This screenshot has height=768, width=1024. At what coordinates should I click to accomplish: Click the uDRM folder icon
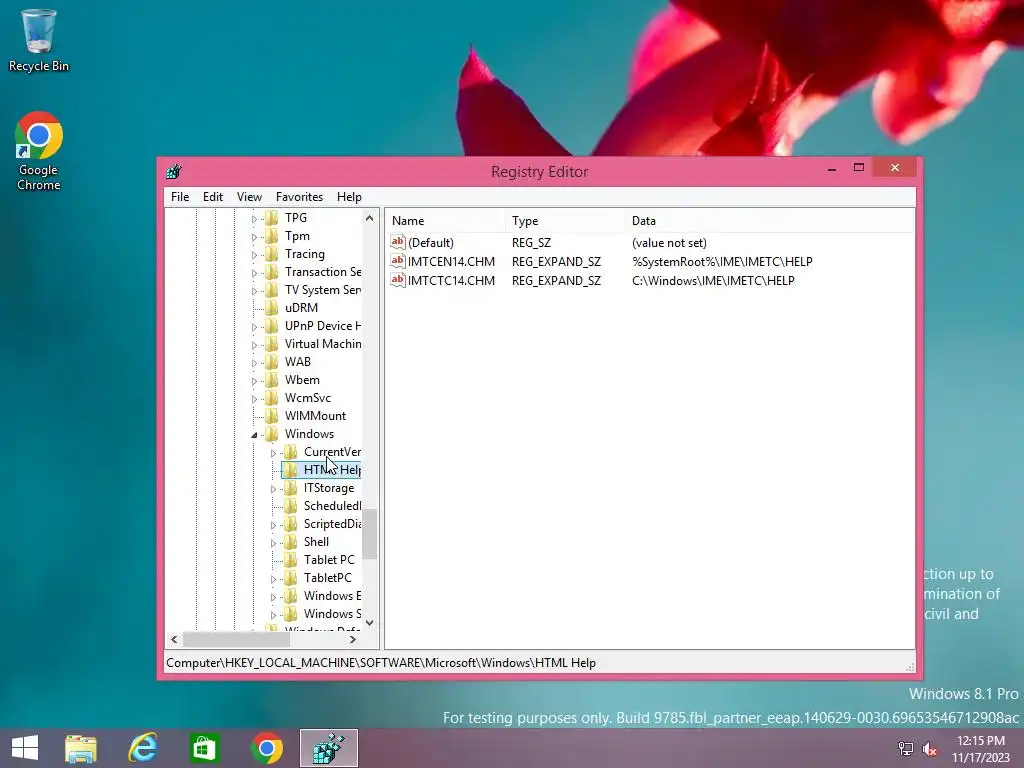(x=272, y=308)
